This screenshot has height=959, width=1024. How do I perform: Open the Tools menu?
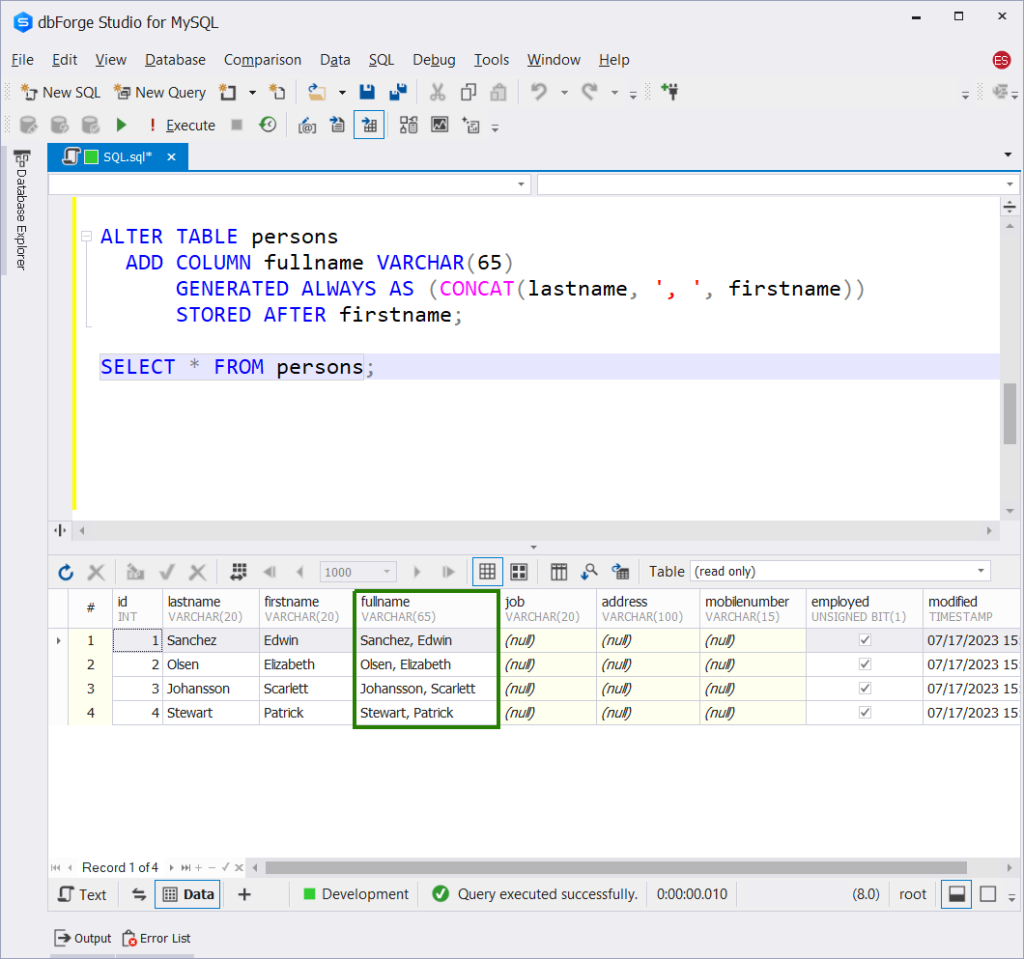click(491, 60)
